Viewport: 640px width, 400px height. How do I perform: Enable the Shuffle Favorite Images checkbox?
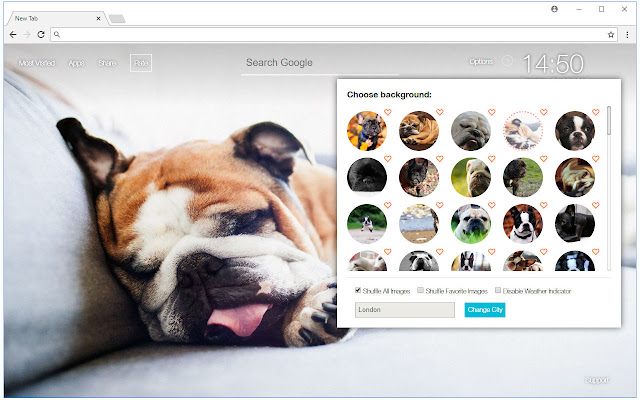(420, 290)
